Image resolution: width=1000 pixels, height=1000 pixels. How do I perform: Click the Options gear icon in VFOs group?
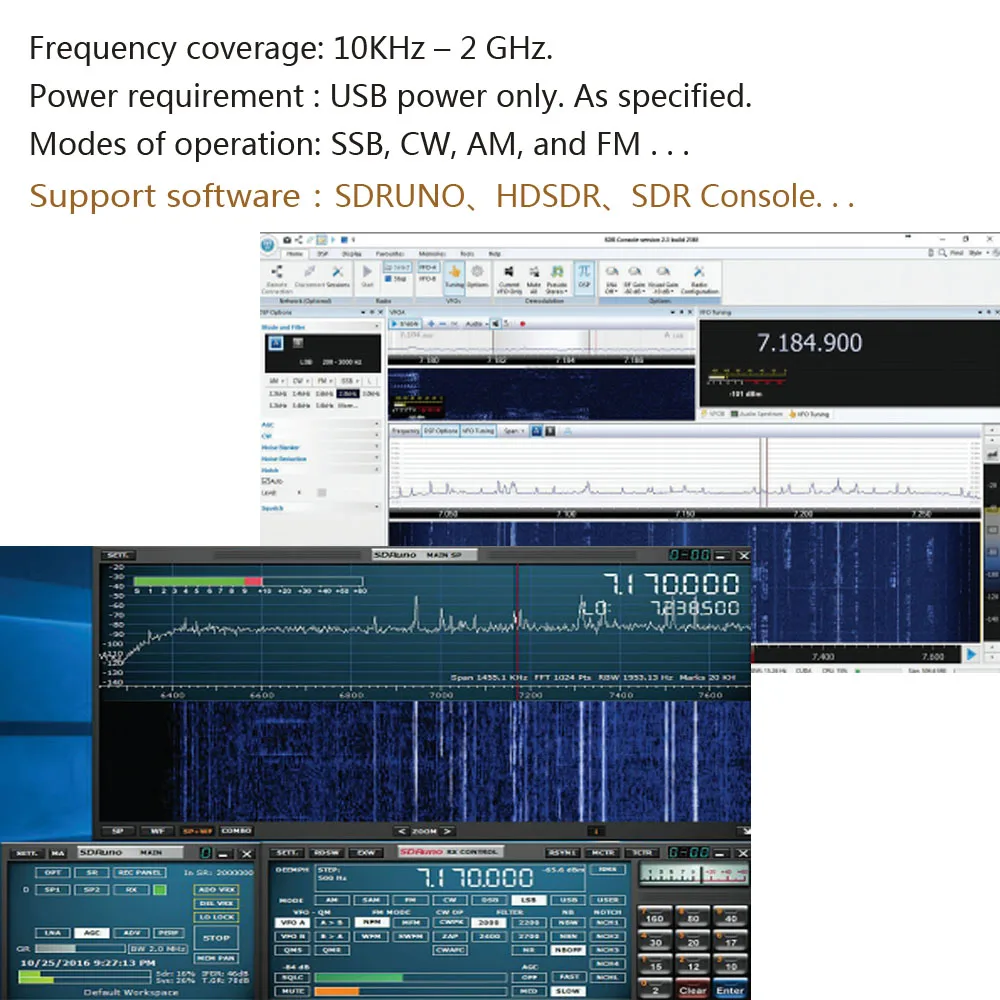point(477,272)
